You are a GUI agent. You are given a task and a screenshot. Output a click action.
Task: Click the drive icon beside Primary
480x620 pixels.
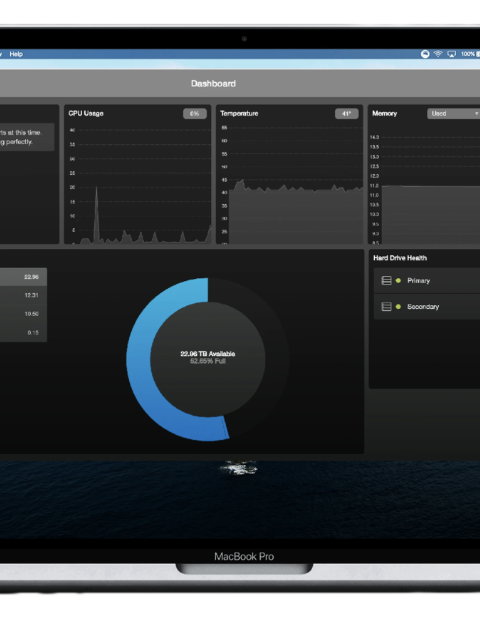point(386,281)
